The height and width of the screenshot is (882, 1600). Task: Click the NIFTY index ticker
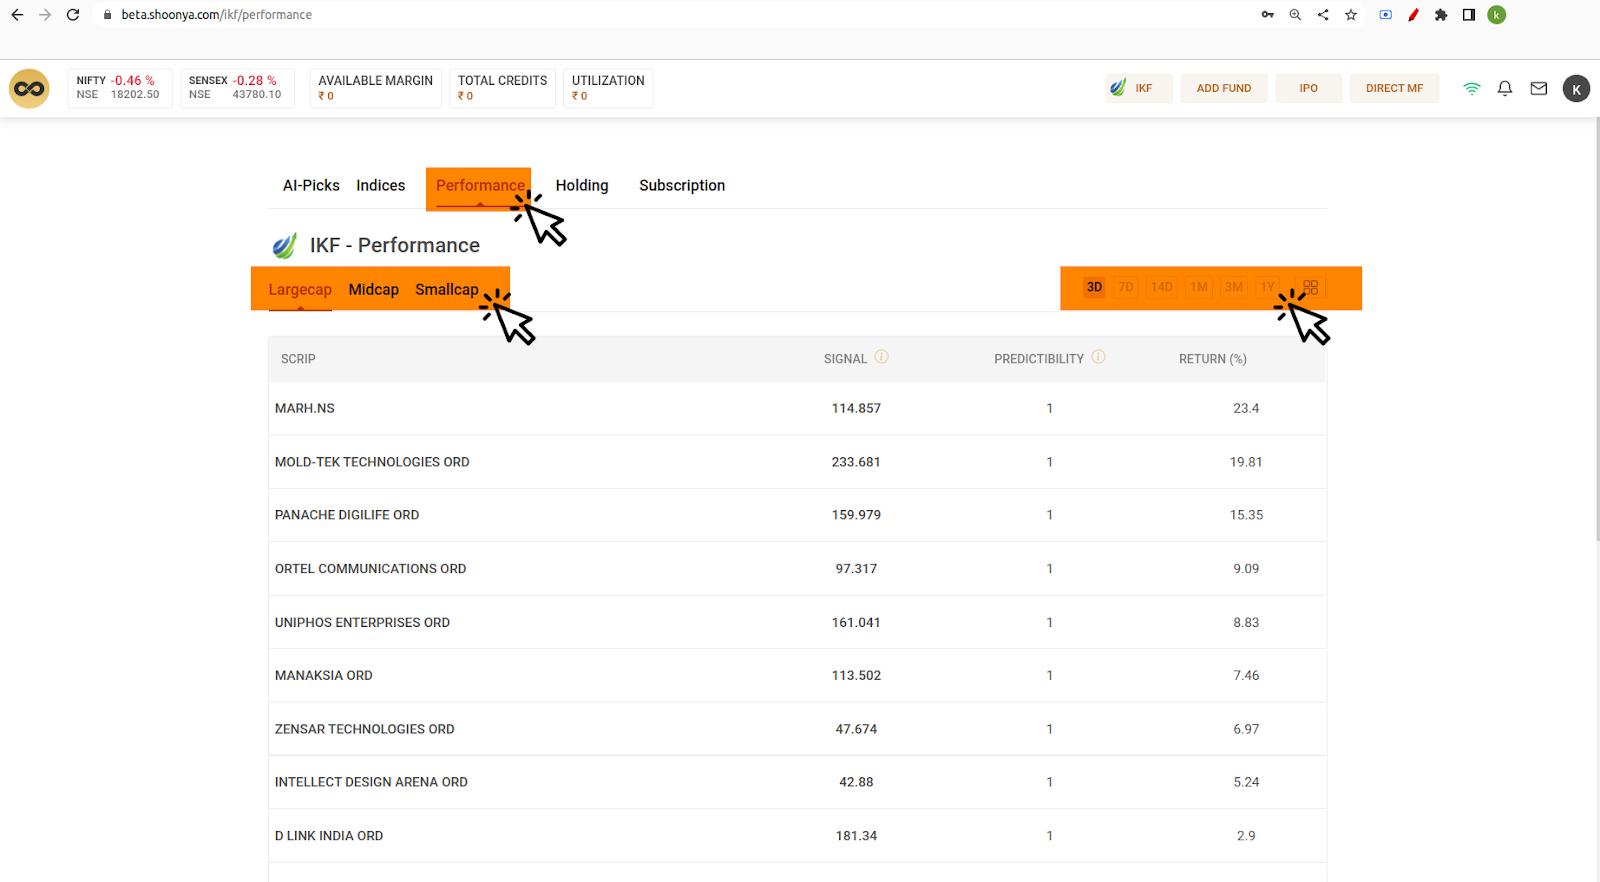[x=119, y=88]
